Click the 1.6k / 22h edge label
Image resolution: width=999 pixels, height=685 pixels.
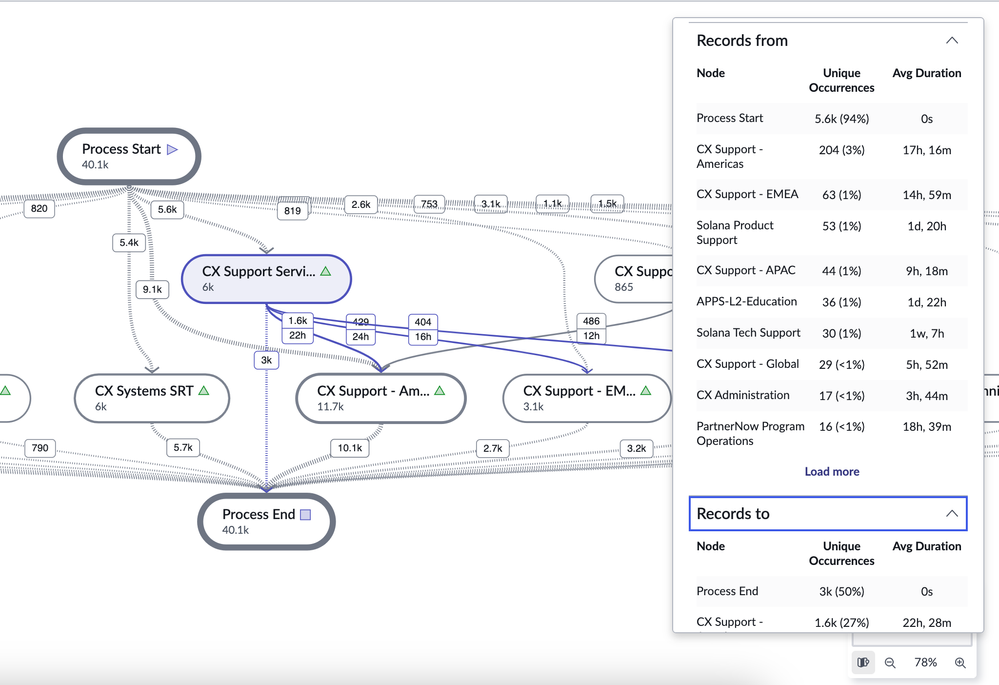(297, 325)
